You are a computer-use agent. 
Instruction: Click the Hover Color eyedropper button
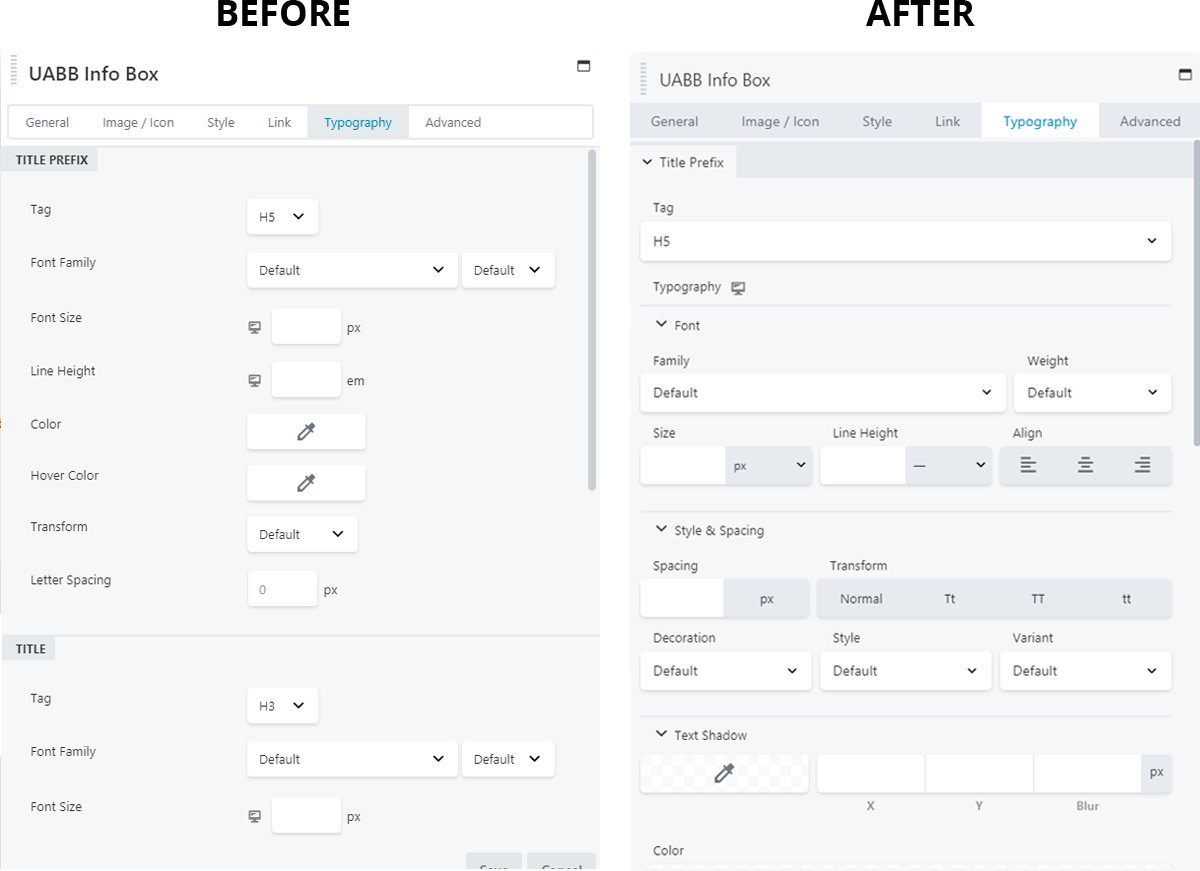coord(306,483)
